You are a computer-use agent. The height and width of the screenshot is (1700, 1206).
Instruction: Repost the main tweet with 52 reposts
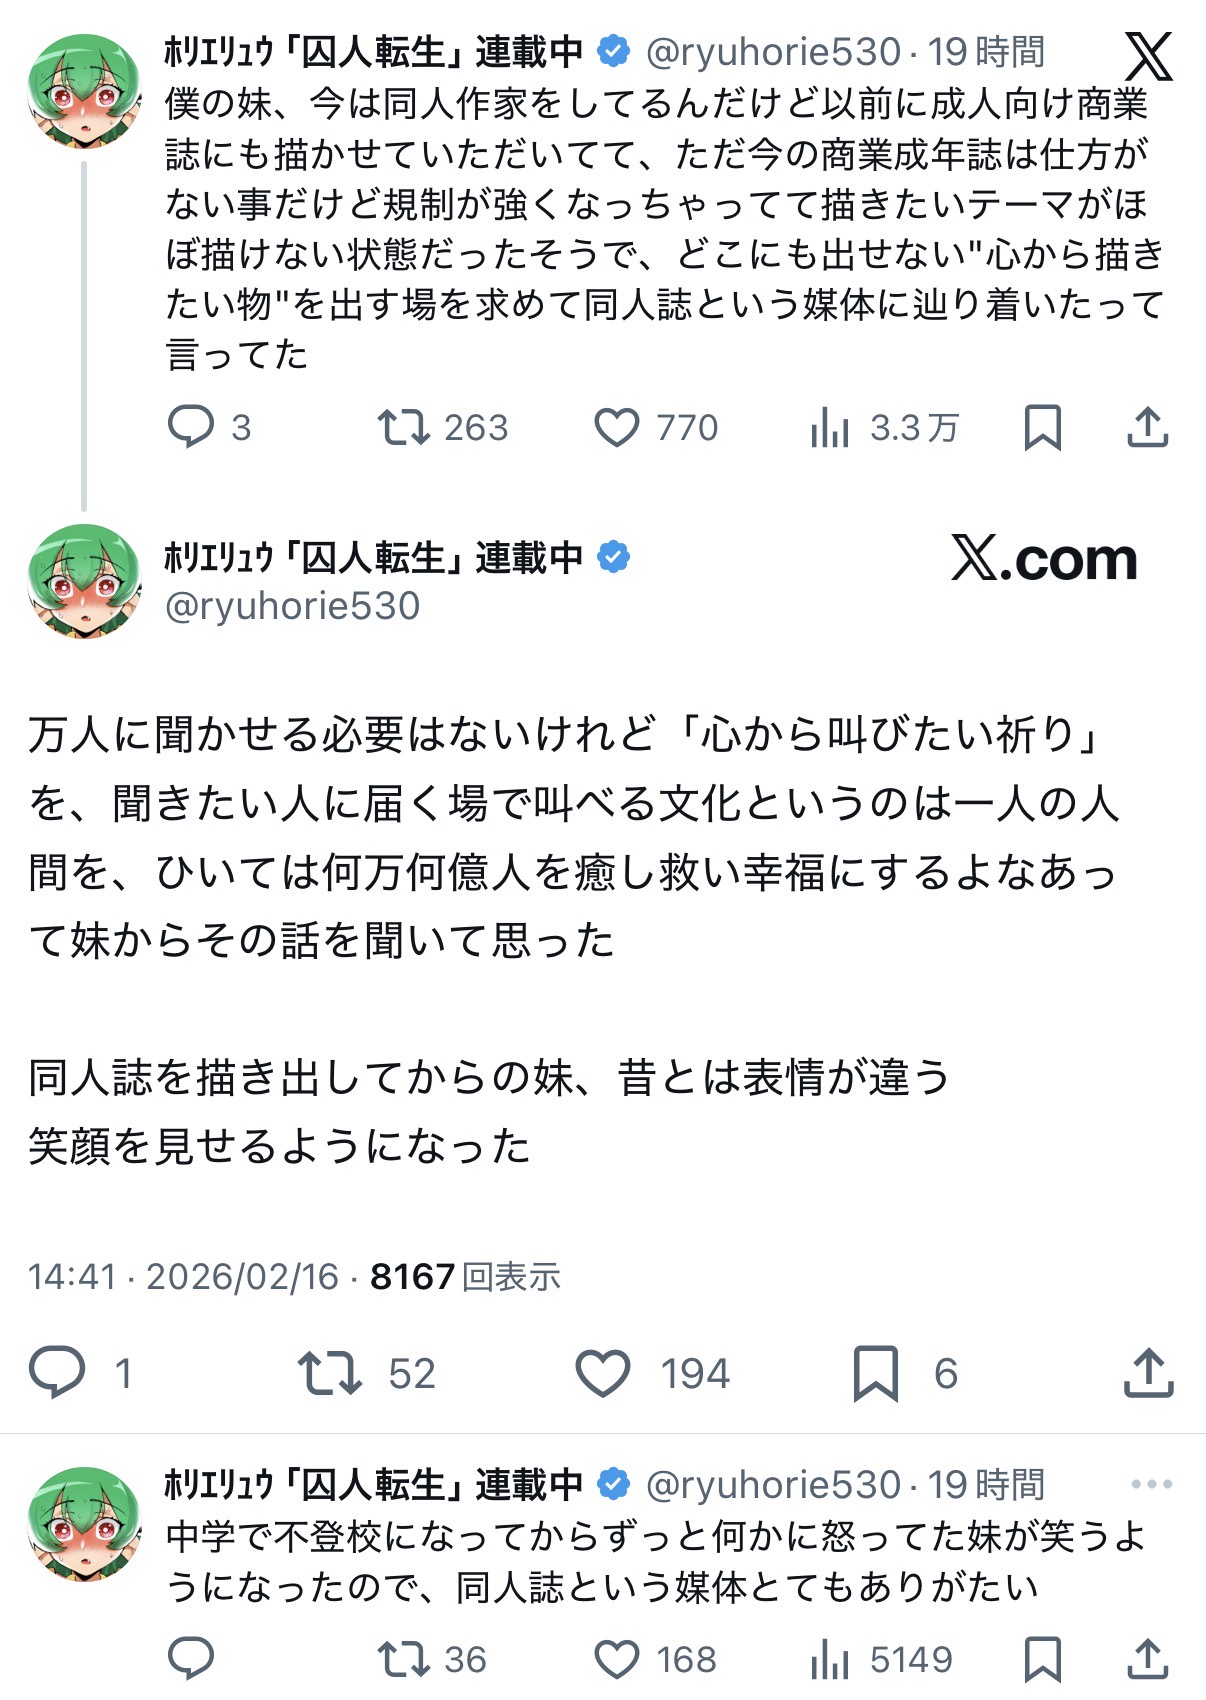(330, 1373)
